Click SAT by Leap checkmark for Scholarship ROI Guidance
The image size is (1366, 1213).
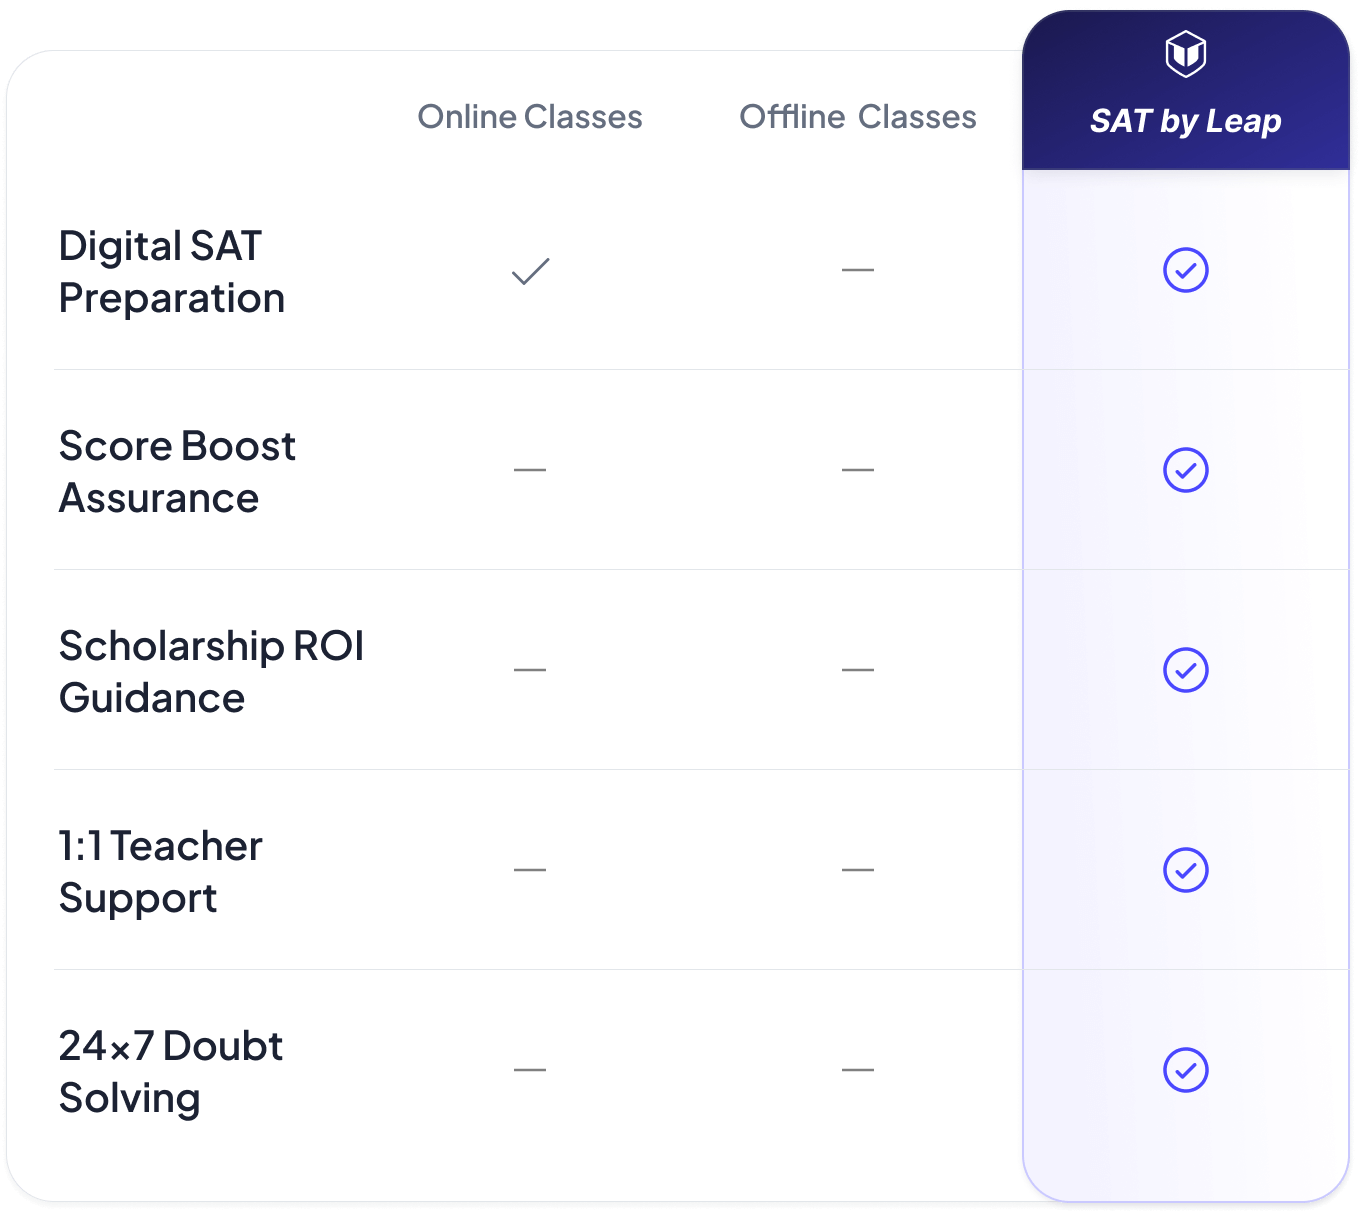click(x=1185, y=670)
